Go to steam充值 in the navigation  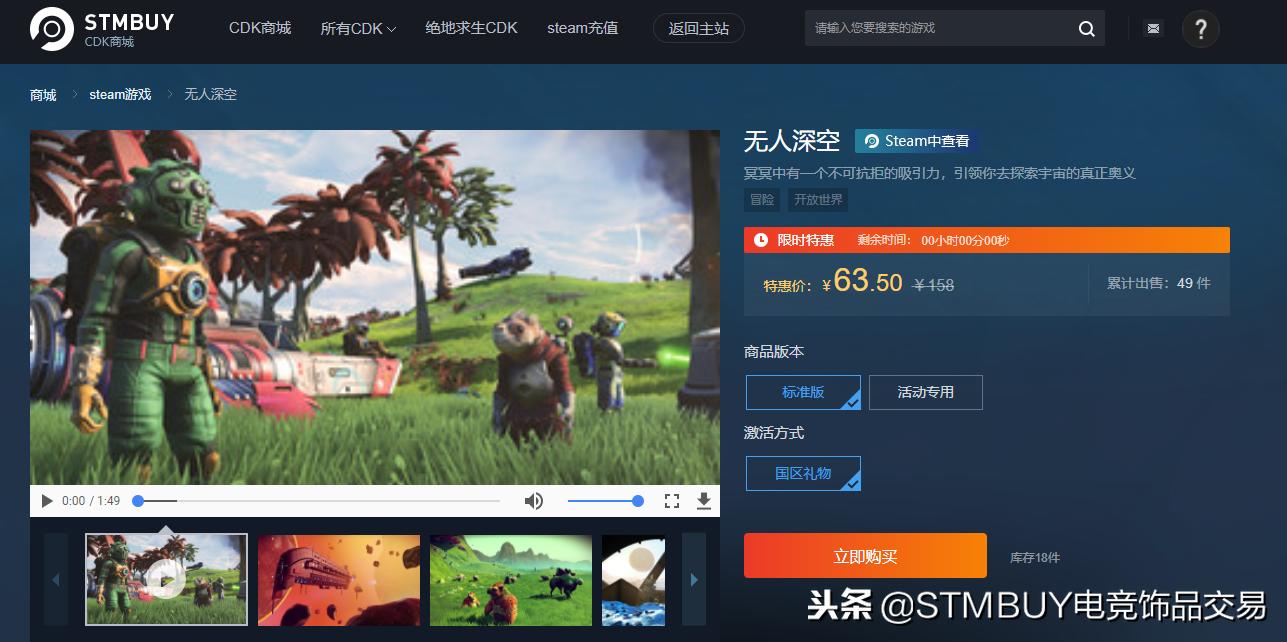(582, 28)
